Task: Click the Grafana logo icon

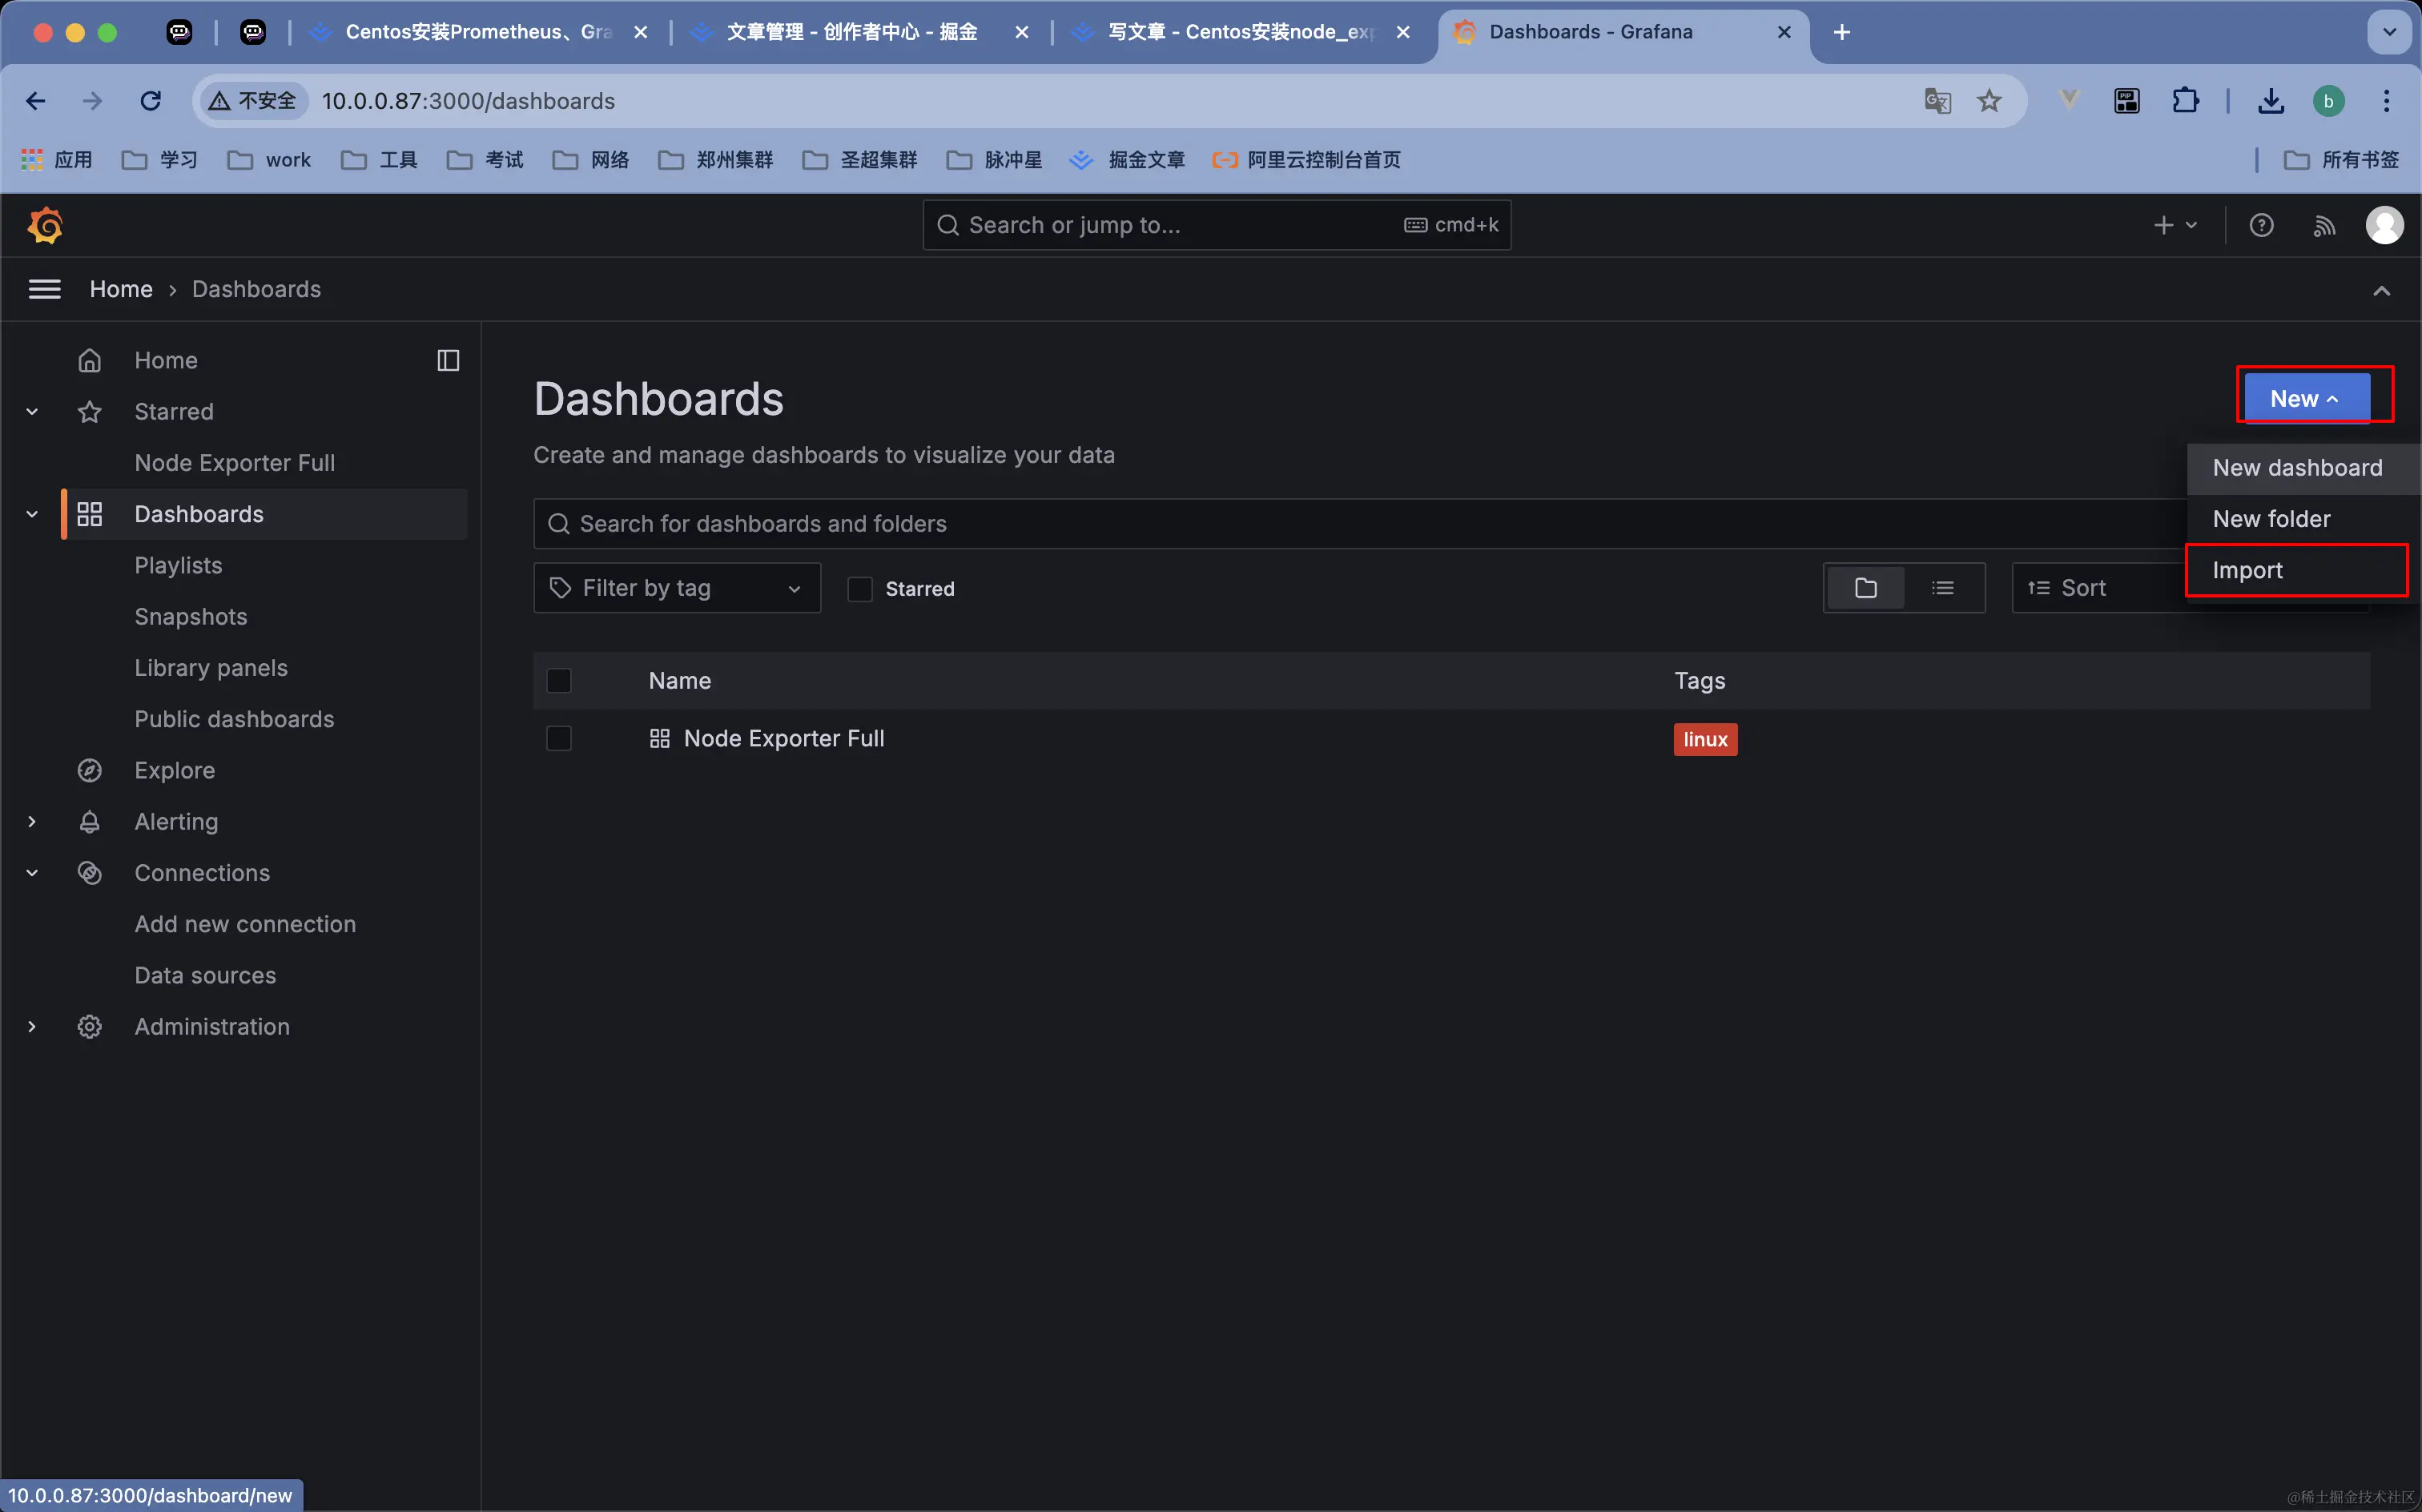Action: click(x=46, y=226)
